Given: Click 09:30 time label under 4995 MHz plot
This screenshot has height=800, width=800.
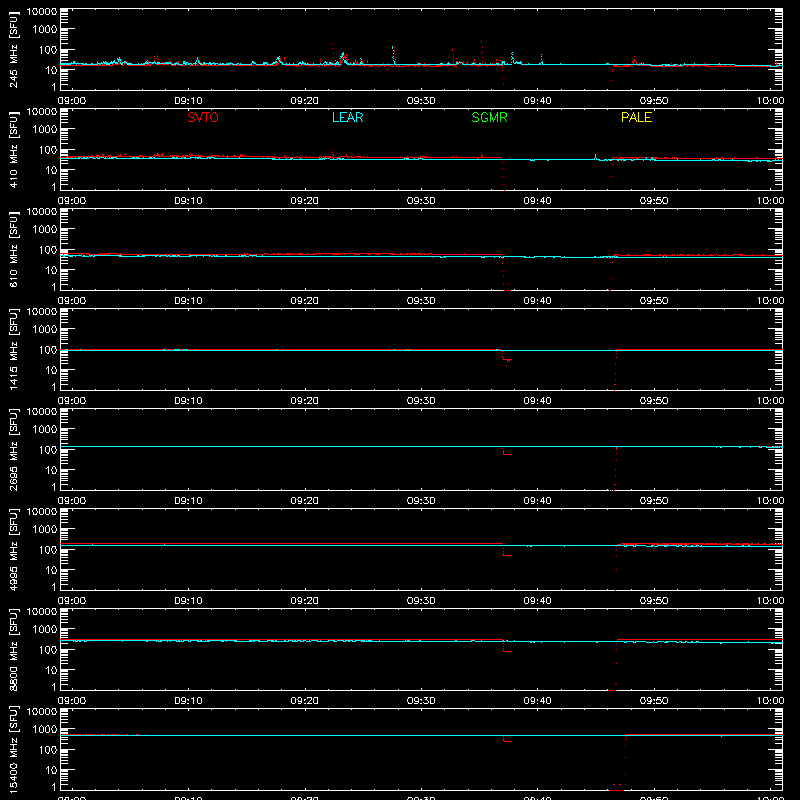Looking at the screenshot, I should click(421, 601).
